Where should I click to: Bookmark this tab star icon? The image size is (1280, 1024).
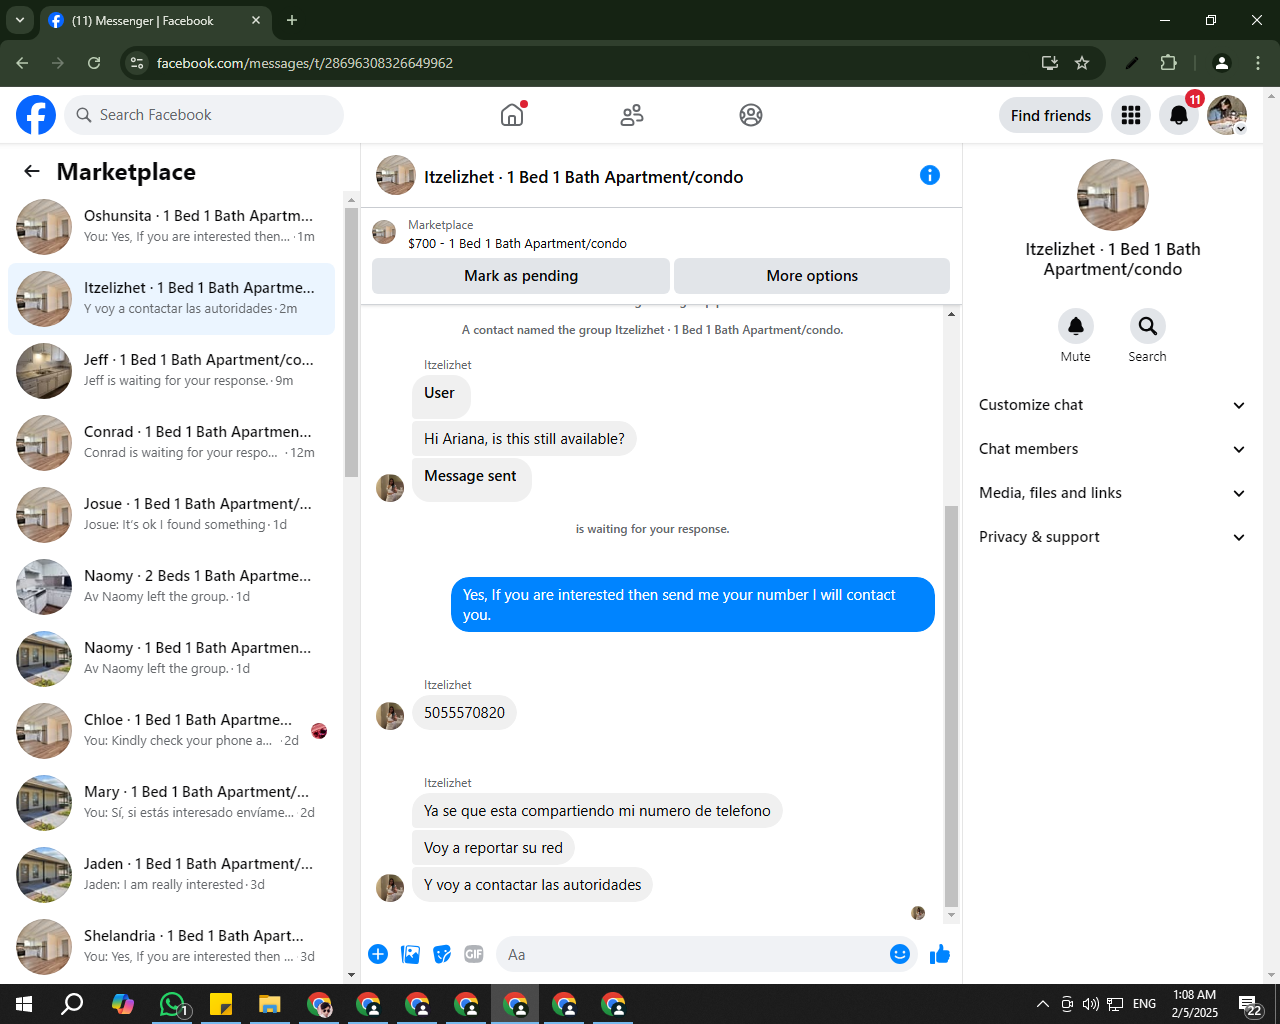pyautogui.click(x=1082, y=63)
